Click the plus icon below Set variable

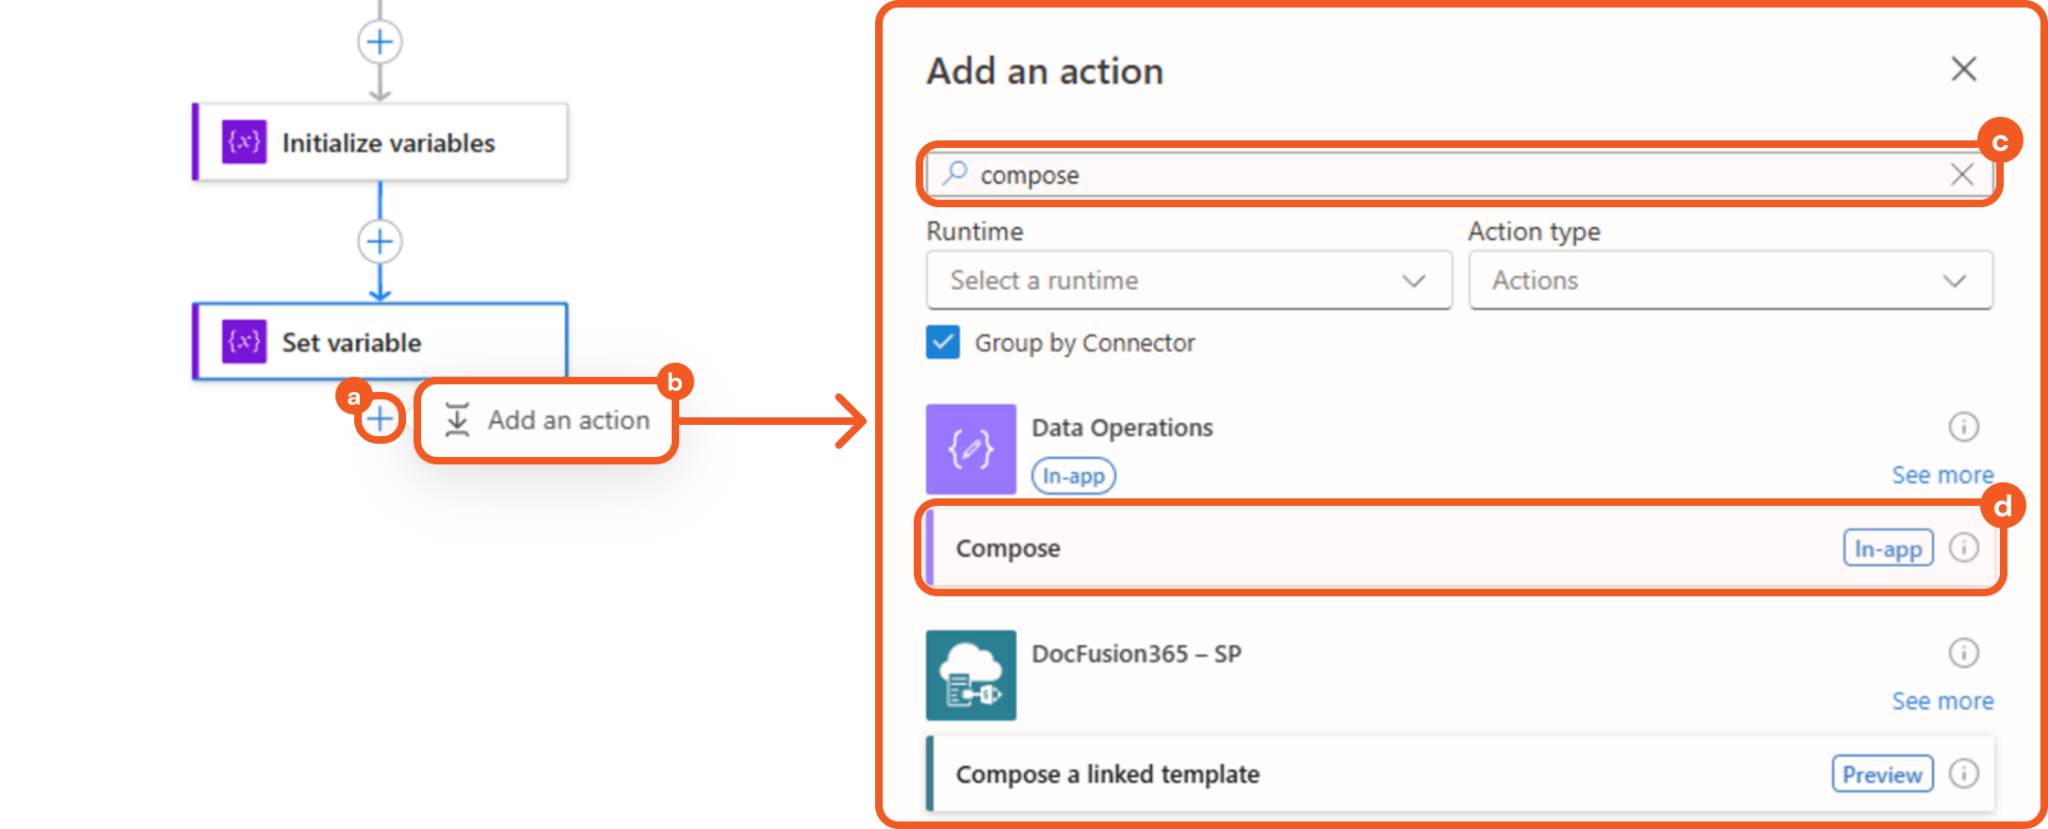[x=379, y=418]
